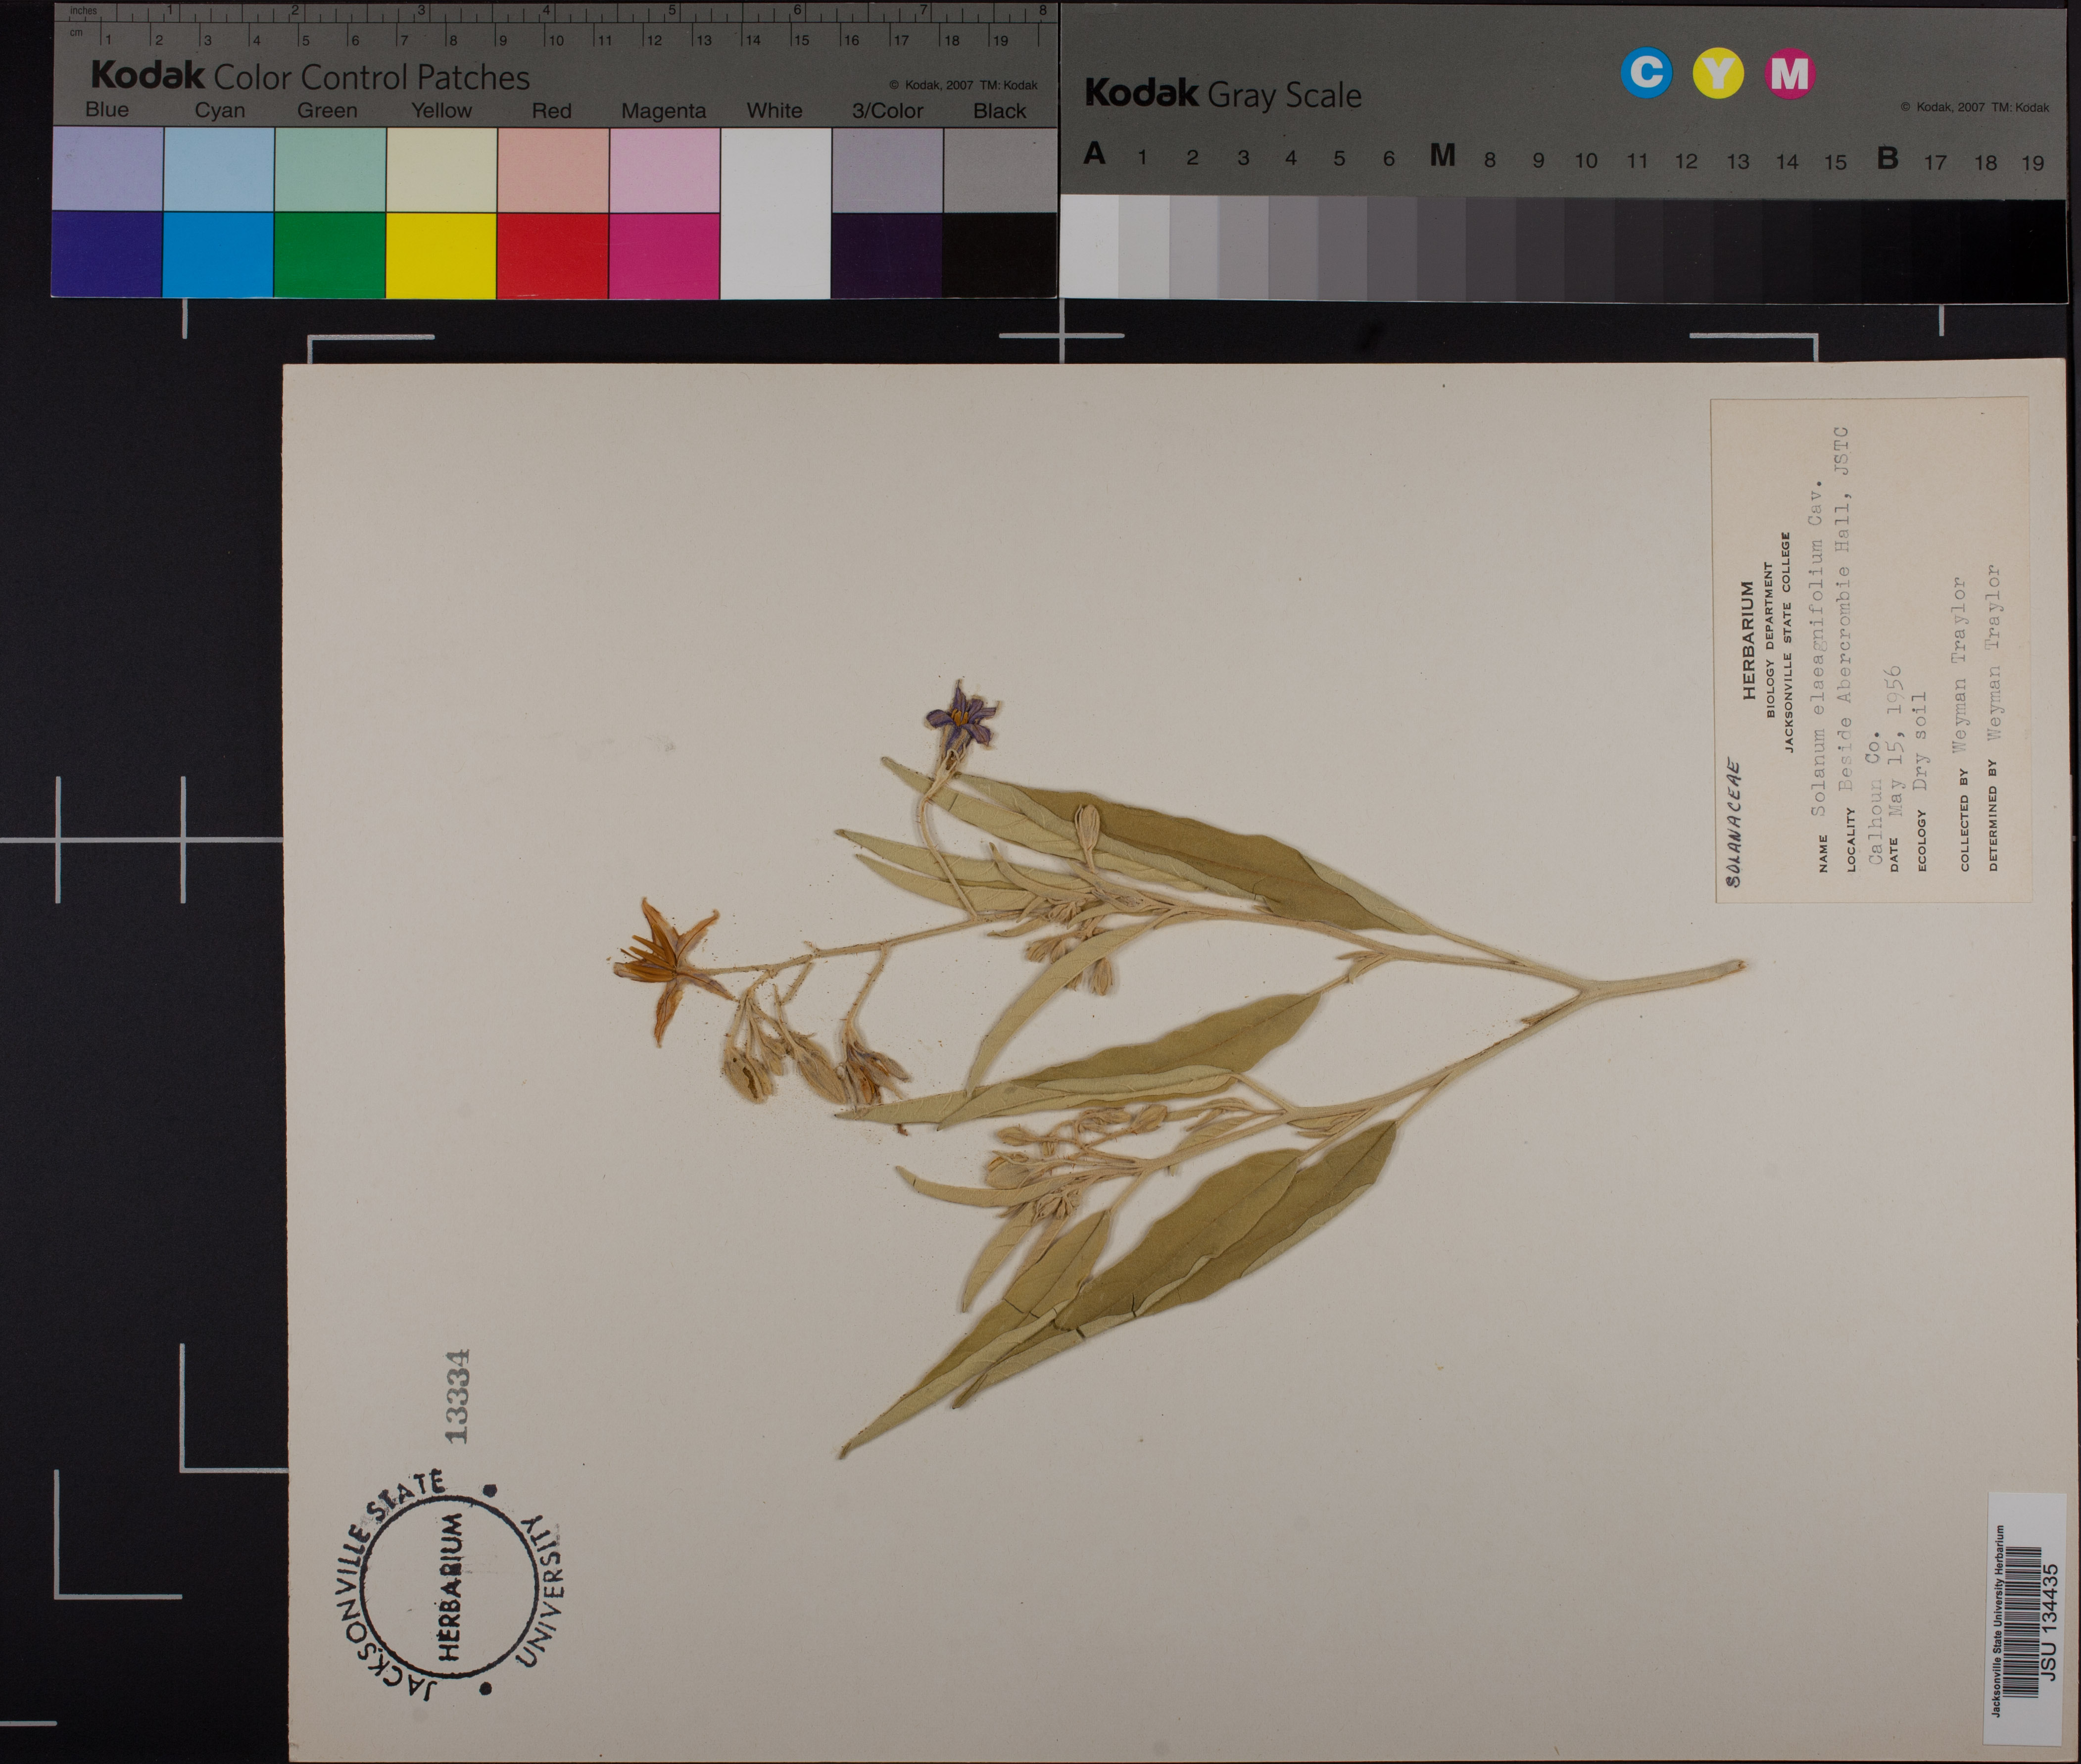Pick the pale cyan tint patch
Image resolution: width=2081 pixels, height=1764 pixels.
pyautogui.click(x=218, y=168)
